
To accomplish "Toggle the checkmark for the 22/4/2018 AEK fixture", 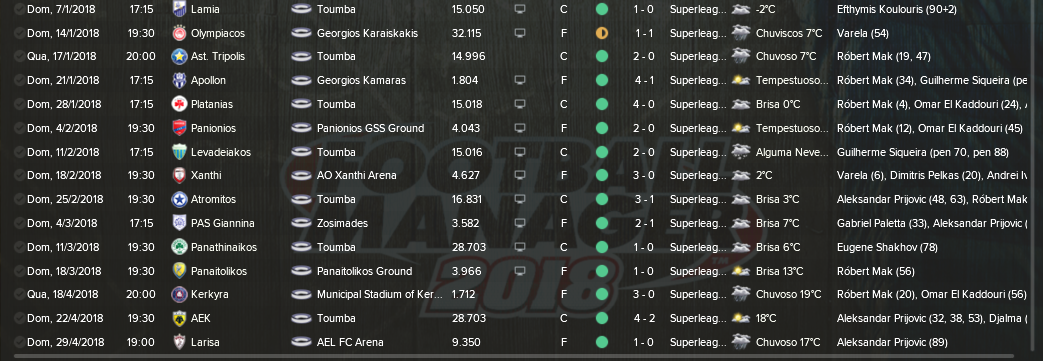I will [x=19, y=318].
